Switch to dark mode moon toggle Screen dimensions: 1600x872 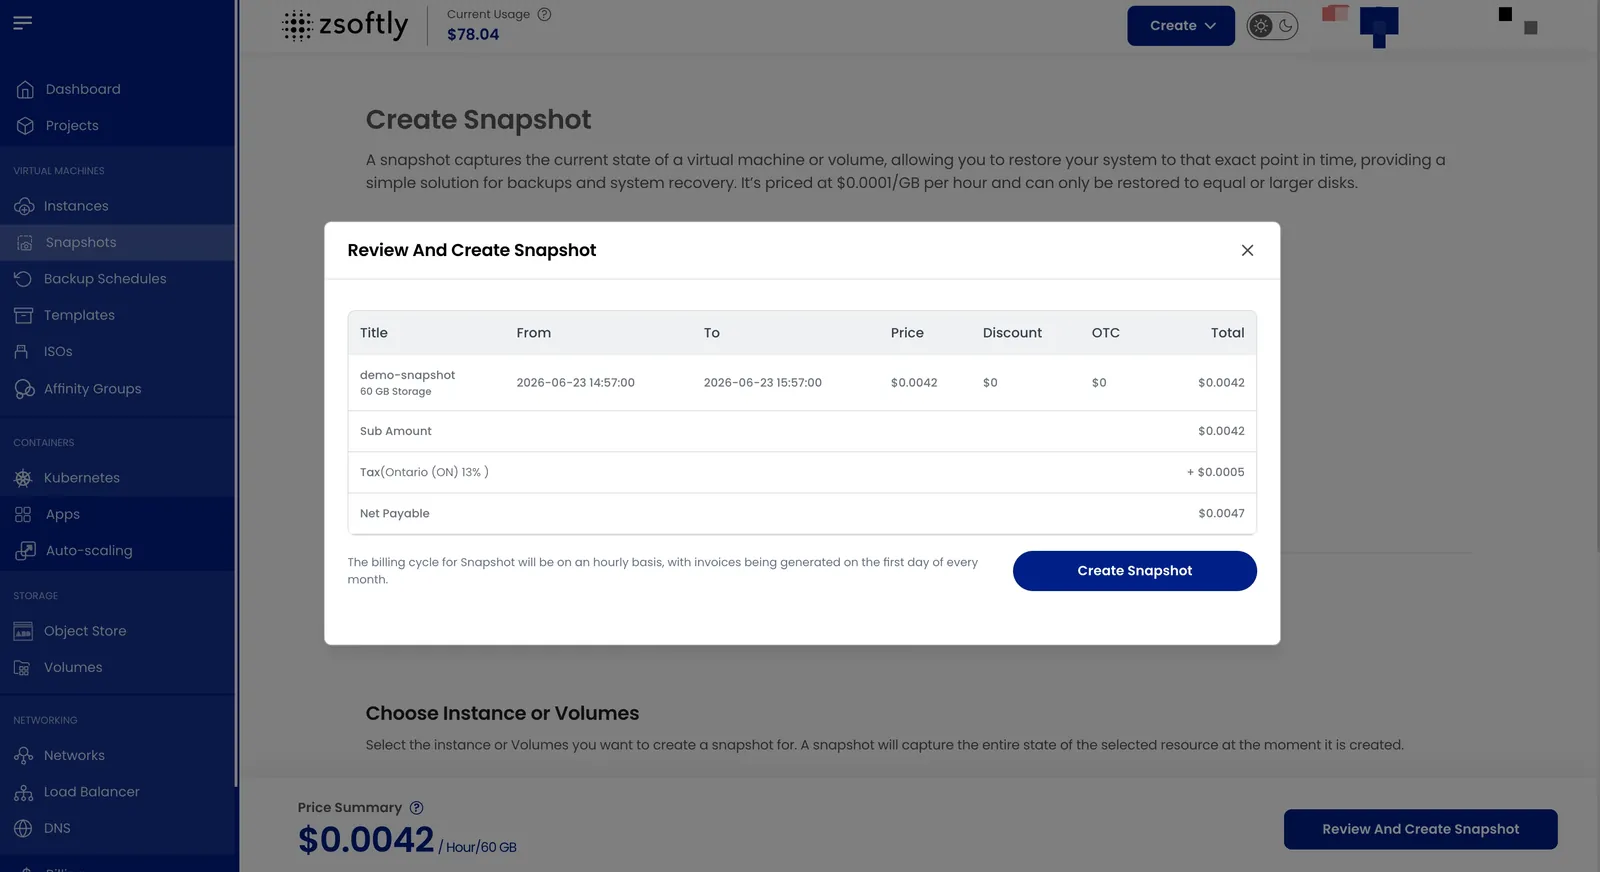pyautogui.click(x=1286, y=26)
